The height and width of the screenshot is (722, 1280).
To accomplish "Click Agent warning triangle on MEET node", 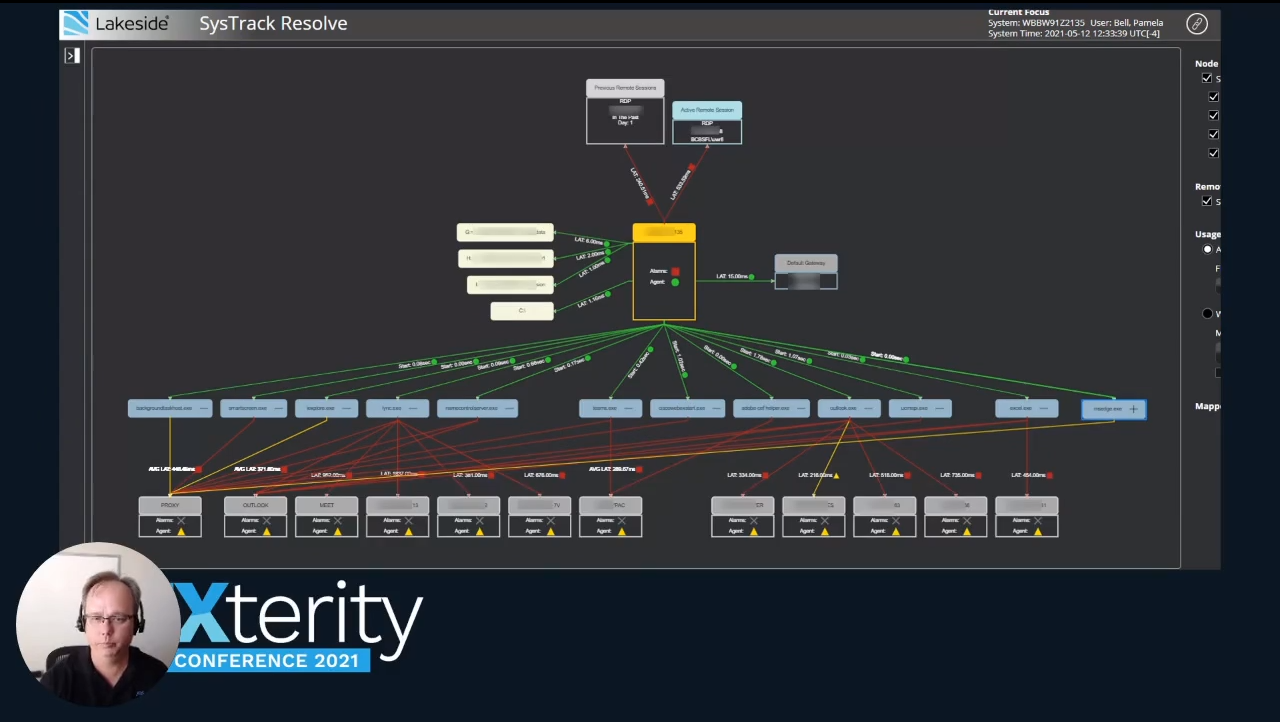I will [x=337, y=531].
